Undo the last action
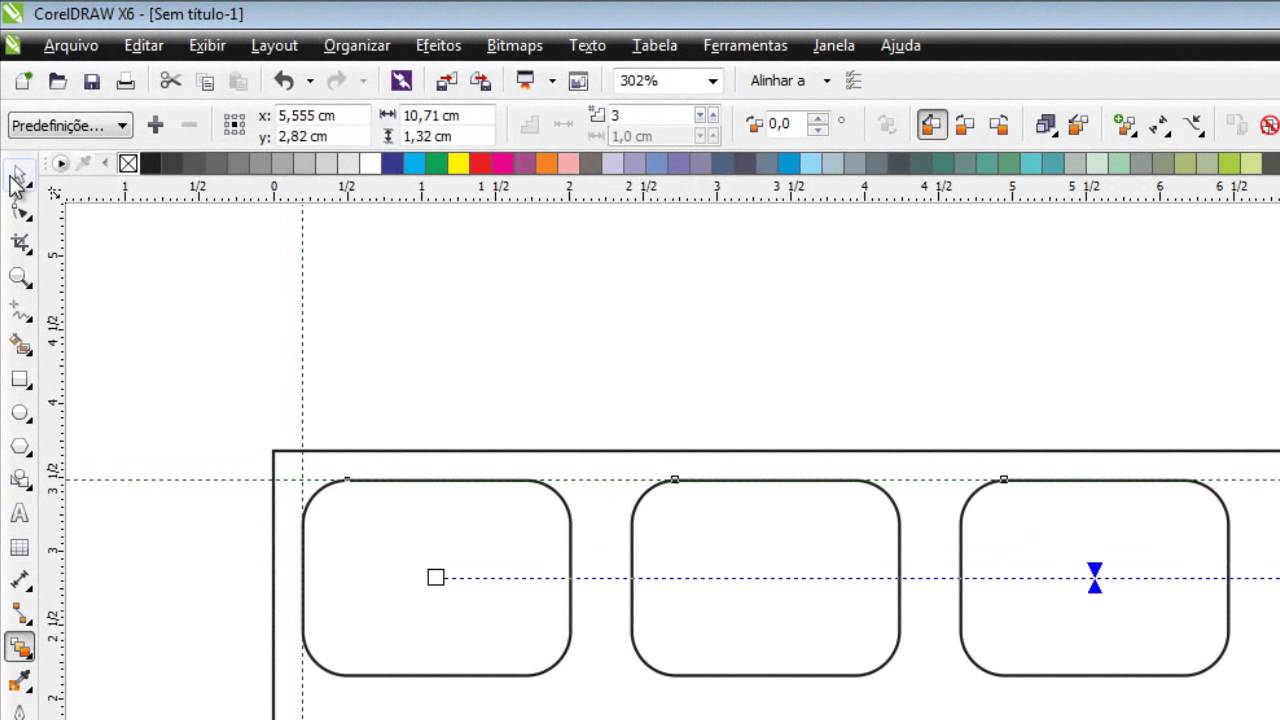The image size is (1280, 720). 284,81
